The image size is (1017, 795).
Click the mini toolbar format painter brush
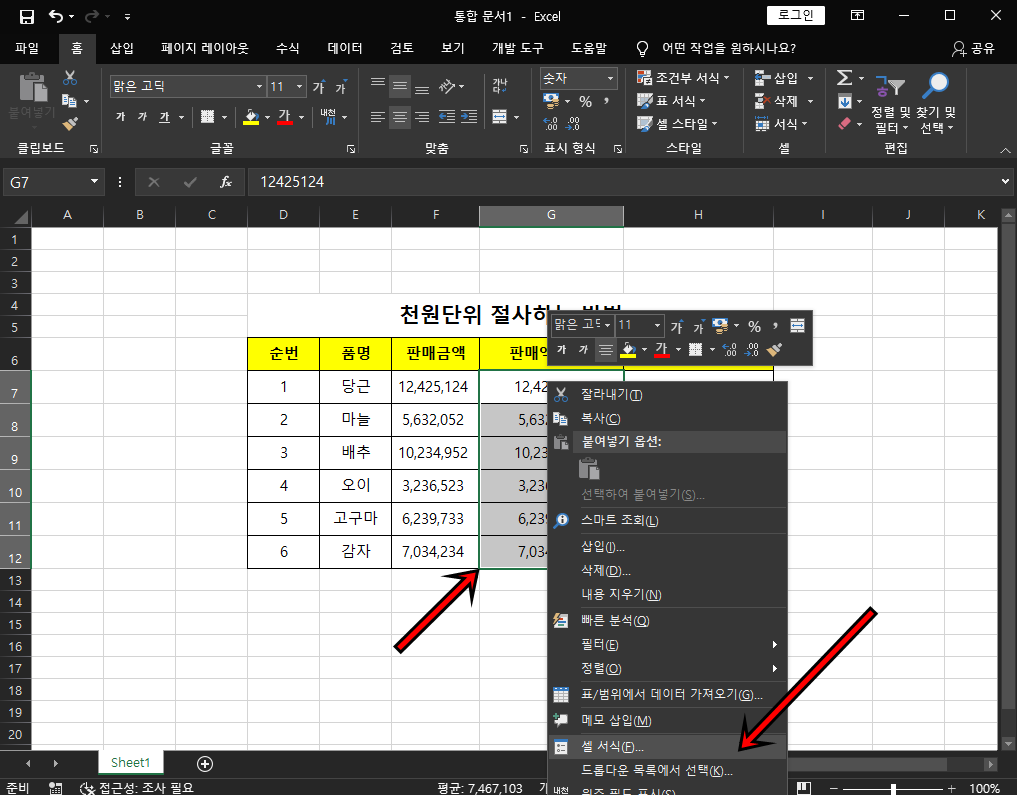[x=774, y=350]
